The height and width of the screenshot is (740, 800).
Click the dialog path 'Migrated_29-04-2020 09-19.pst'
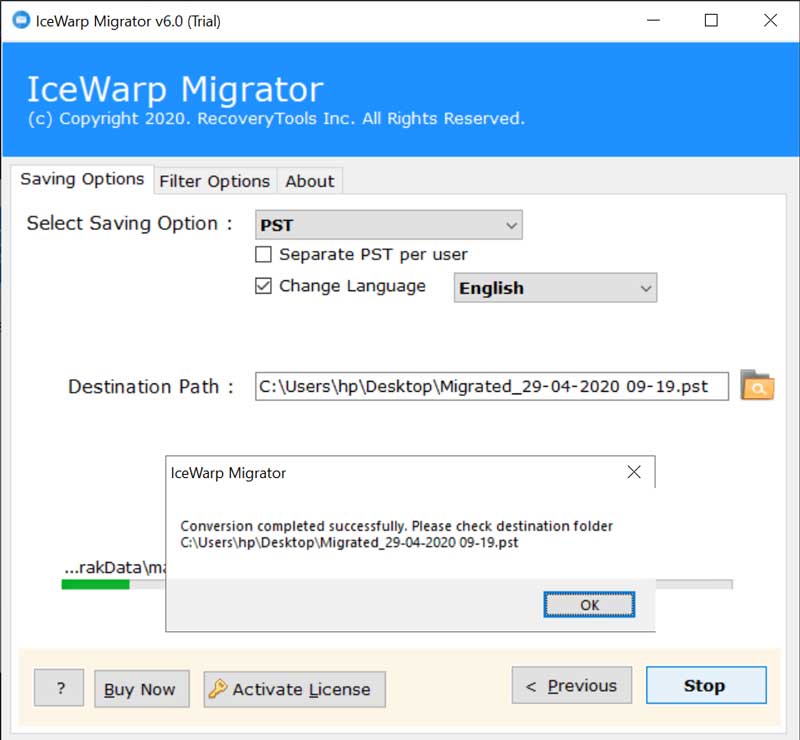click(419, 542)
